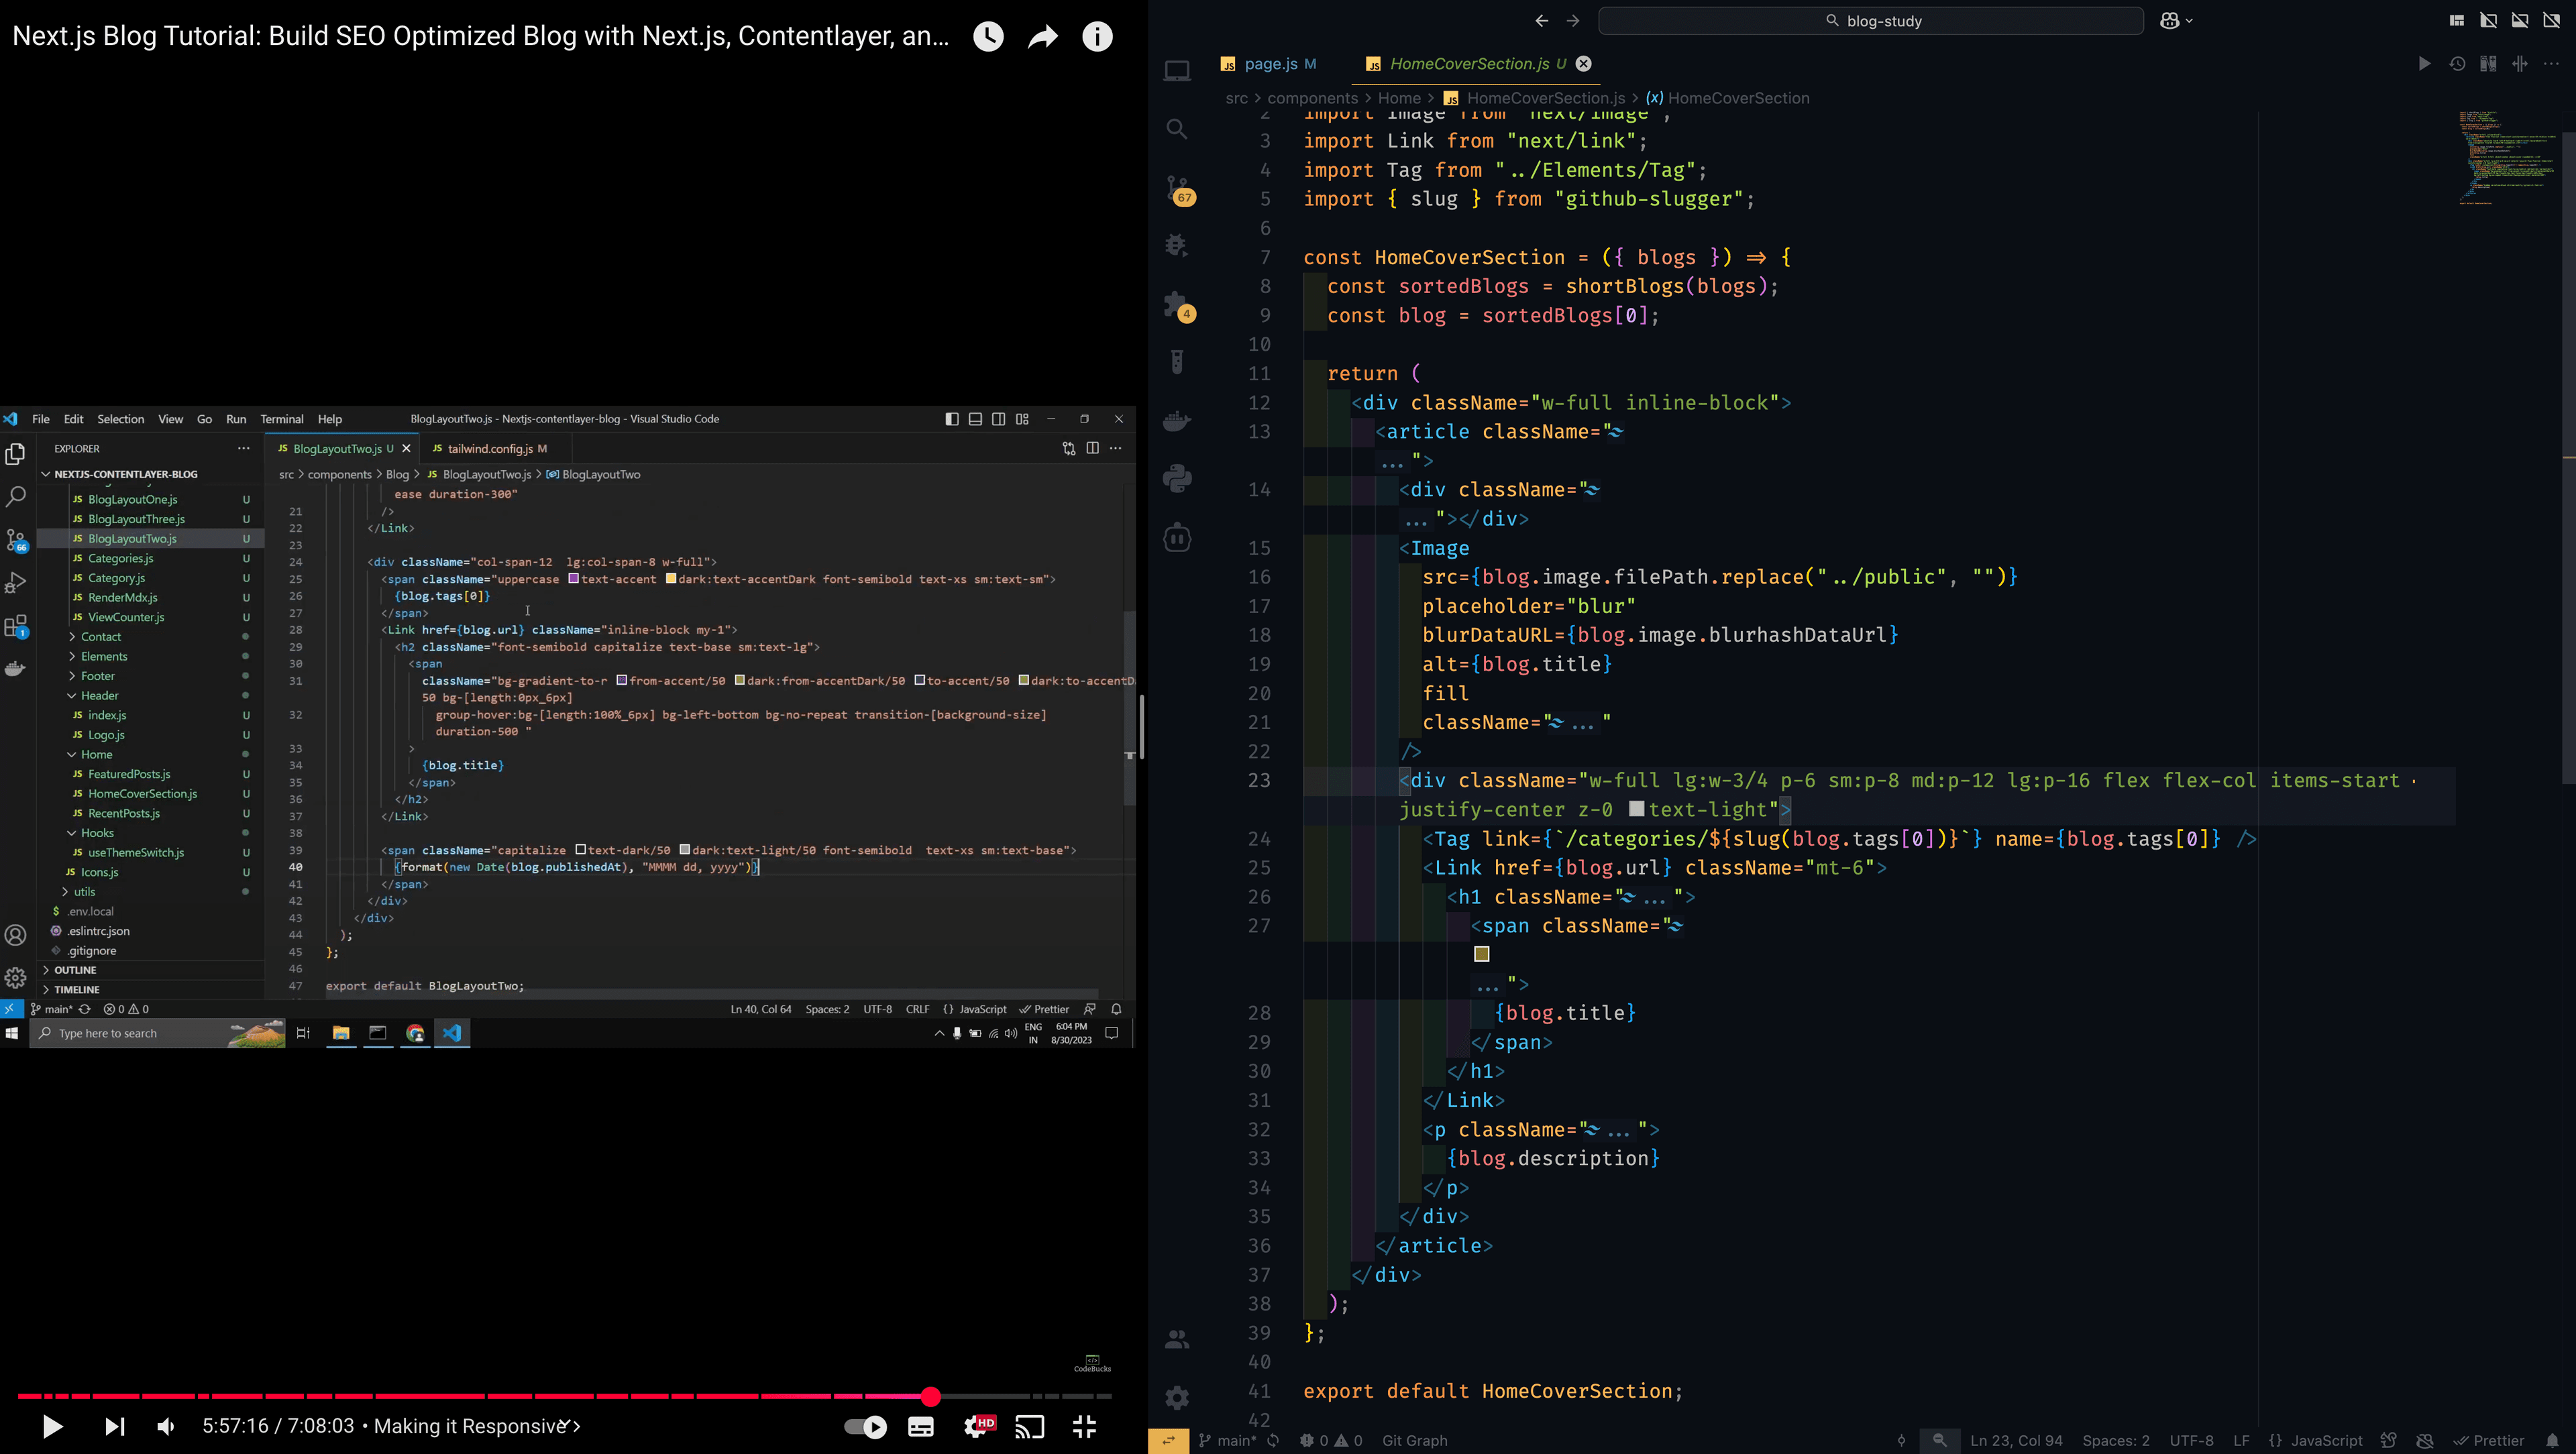Change the UTF-8 encoding
Viewport: 2576px width, 1454px height.
2191,1441
